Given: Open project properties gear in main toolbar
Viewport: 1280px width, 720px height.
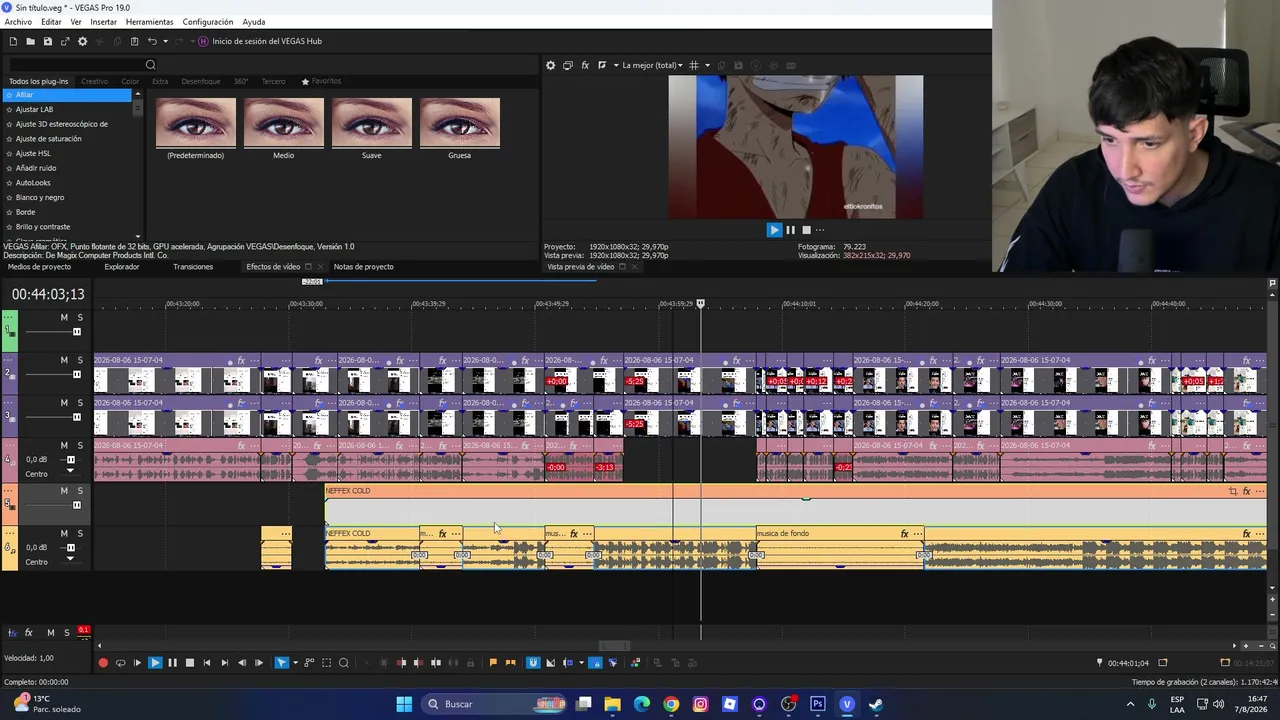Looking at the screenshot, I should click(83, 41).
